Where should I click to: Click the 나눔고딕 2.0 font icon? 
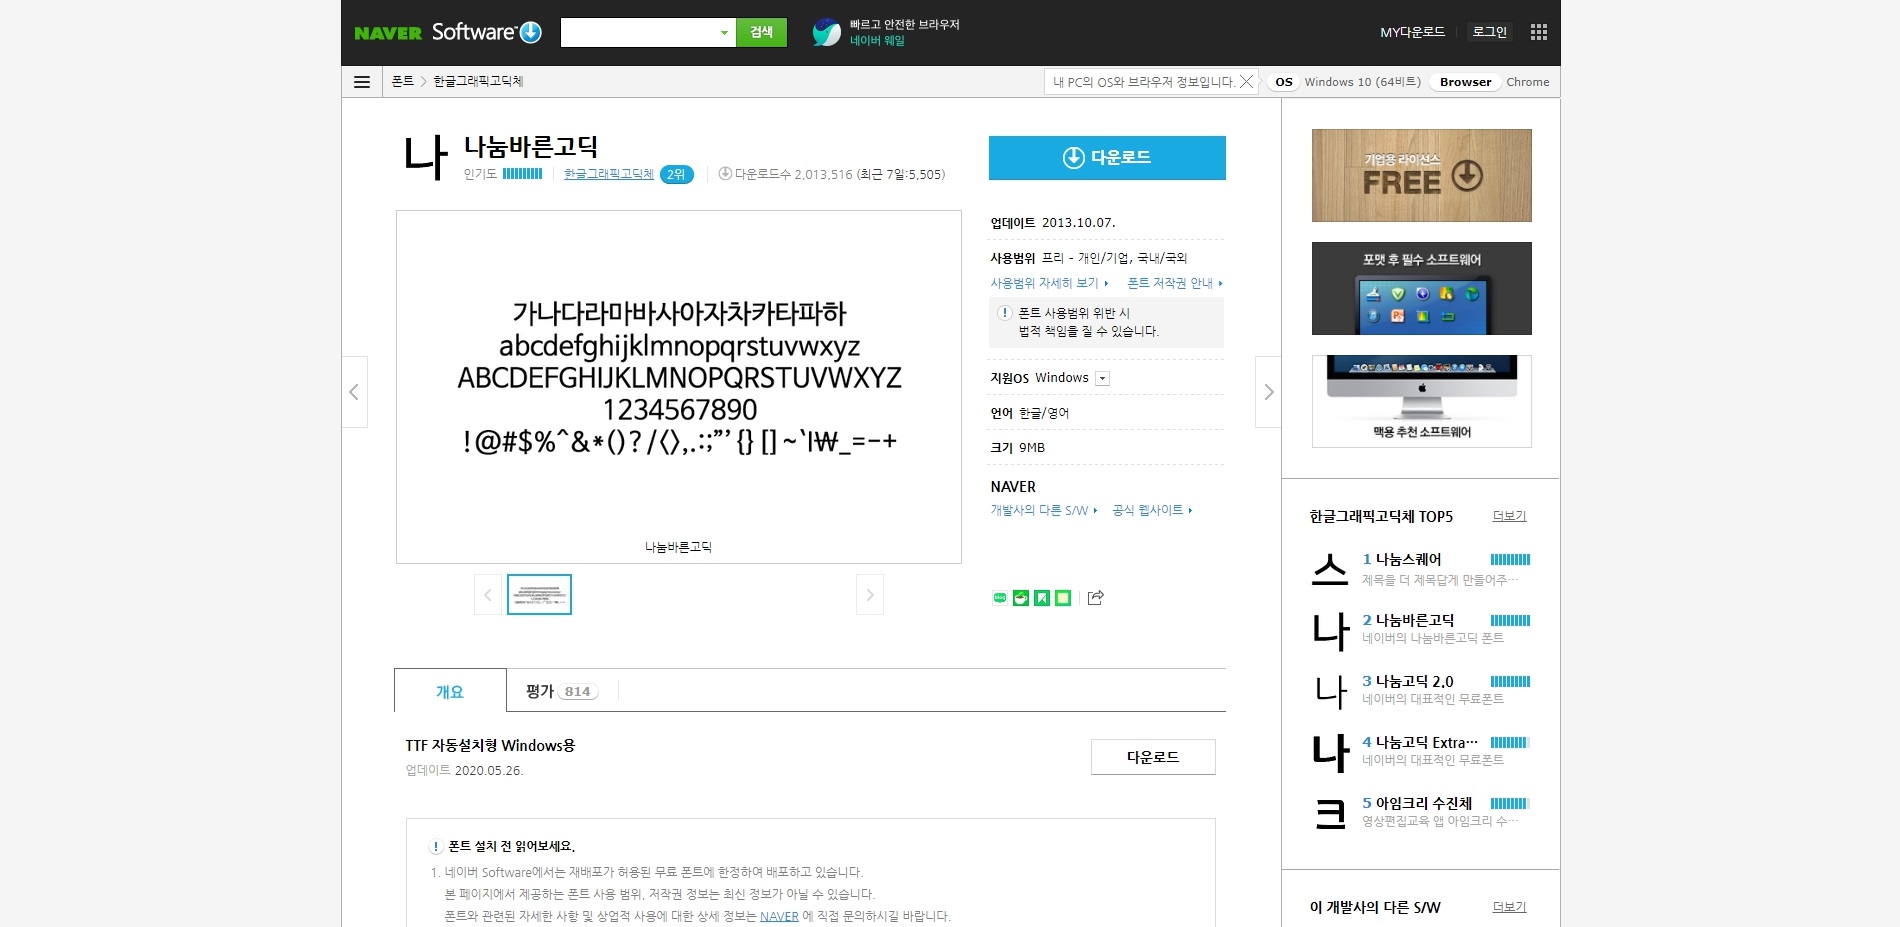[x=1330, y=692]
